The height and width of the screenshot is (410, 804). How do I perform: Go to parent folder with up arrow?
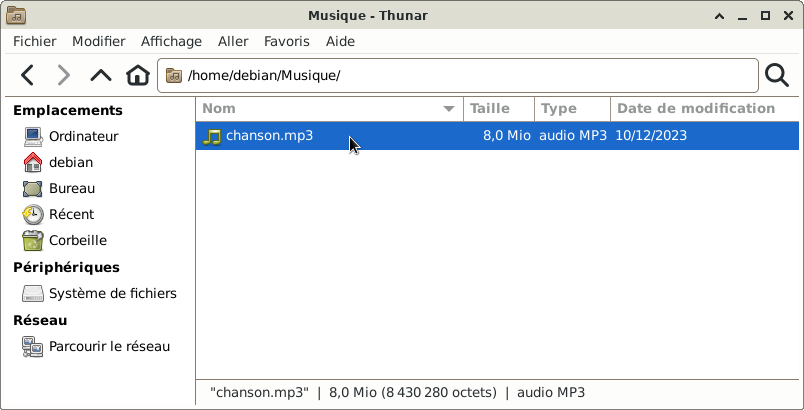[x=100, y=75]
